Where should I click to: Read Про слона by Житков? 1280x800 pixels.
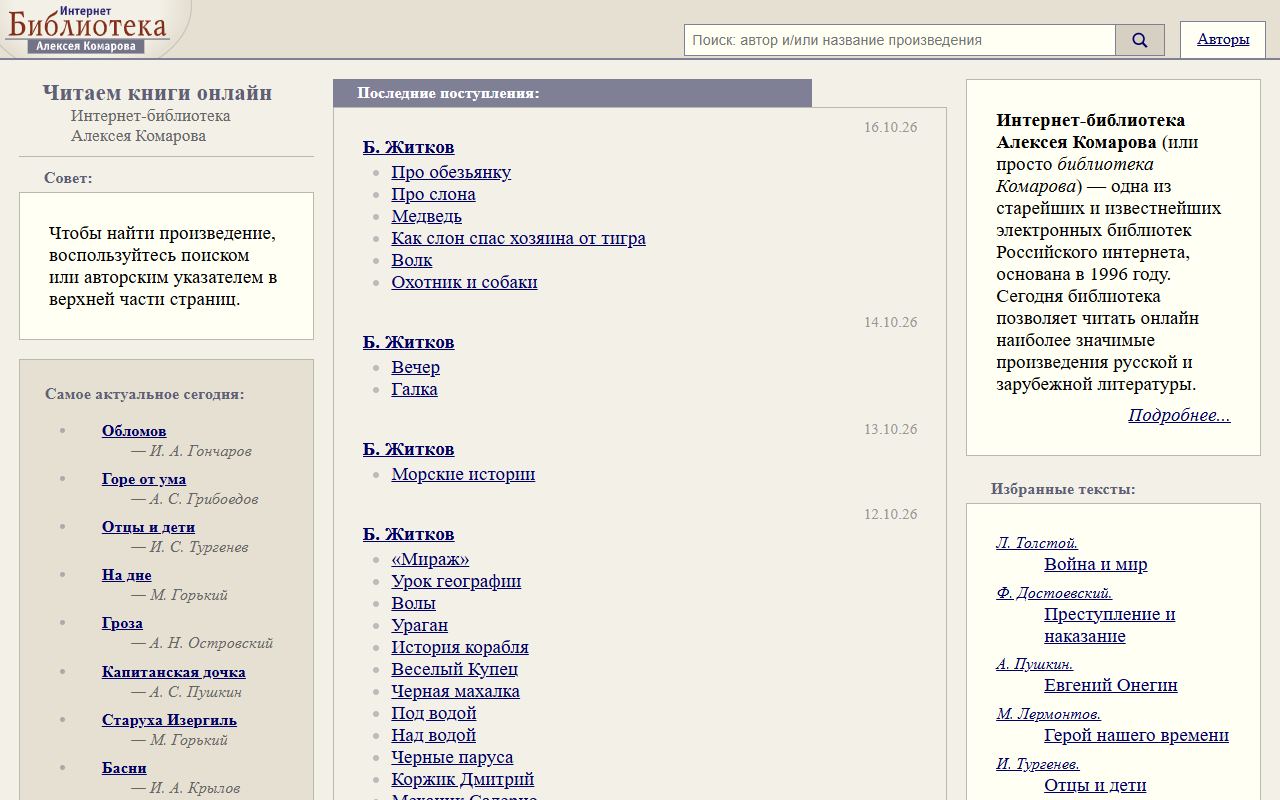(433, 194)
